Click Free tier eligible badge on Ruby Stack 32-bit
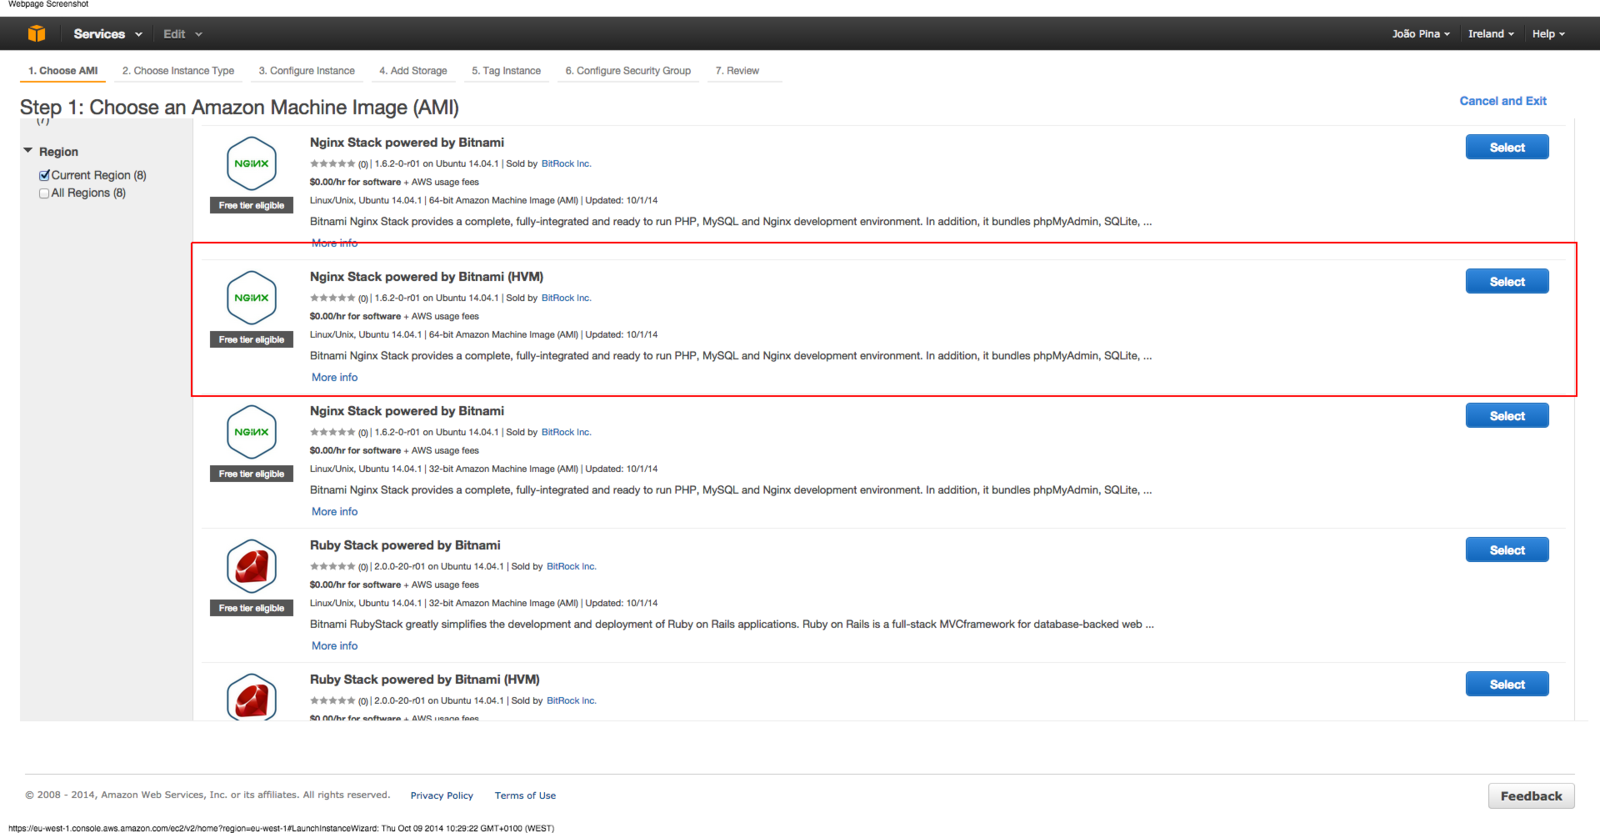Image resolution: width=1600 pixels, height=833 pixels. 251,608
